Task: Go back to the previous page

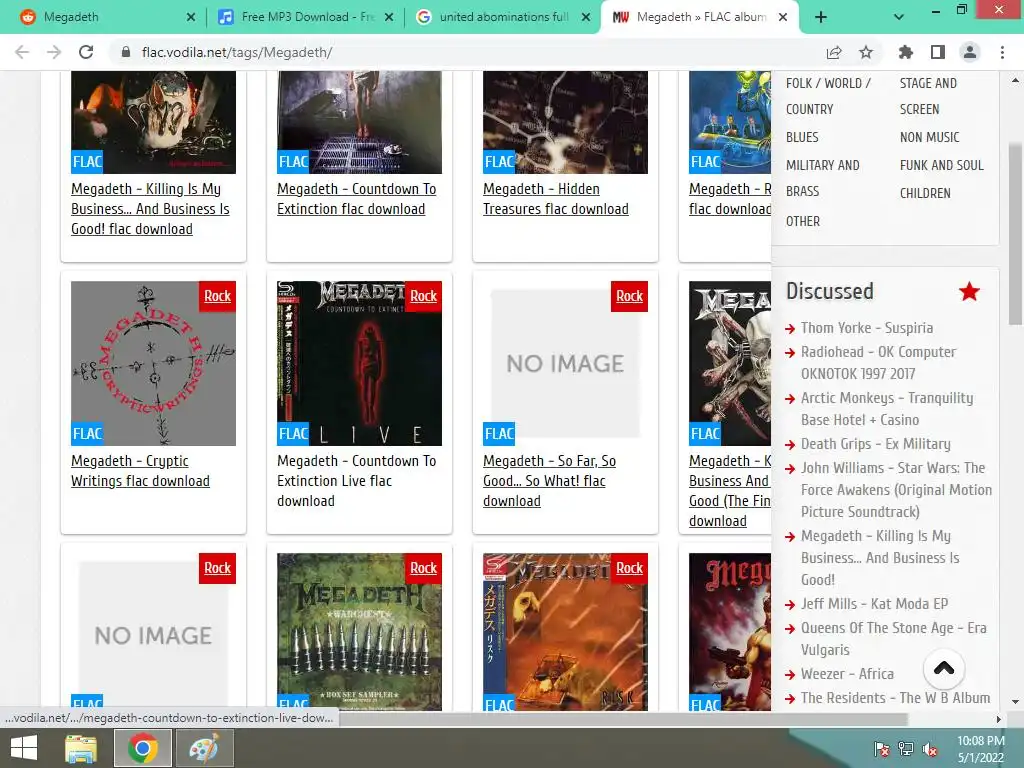Action: pyautogui.click(x=22, y=52)
